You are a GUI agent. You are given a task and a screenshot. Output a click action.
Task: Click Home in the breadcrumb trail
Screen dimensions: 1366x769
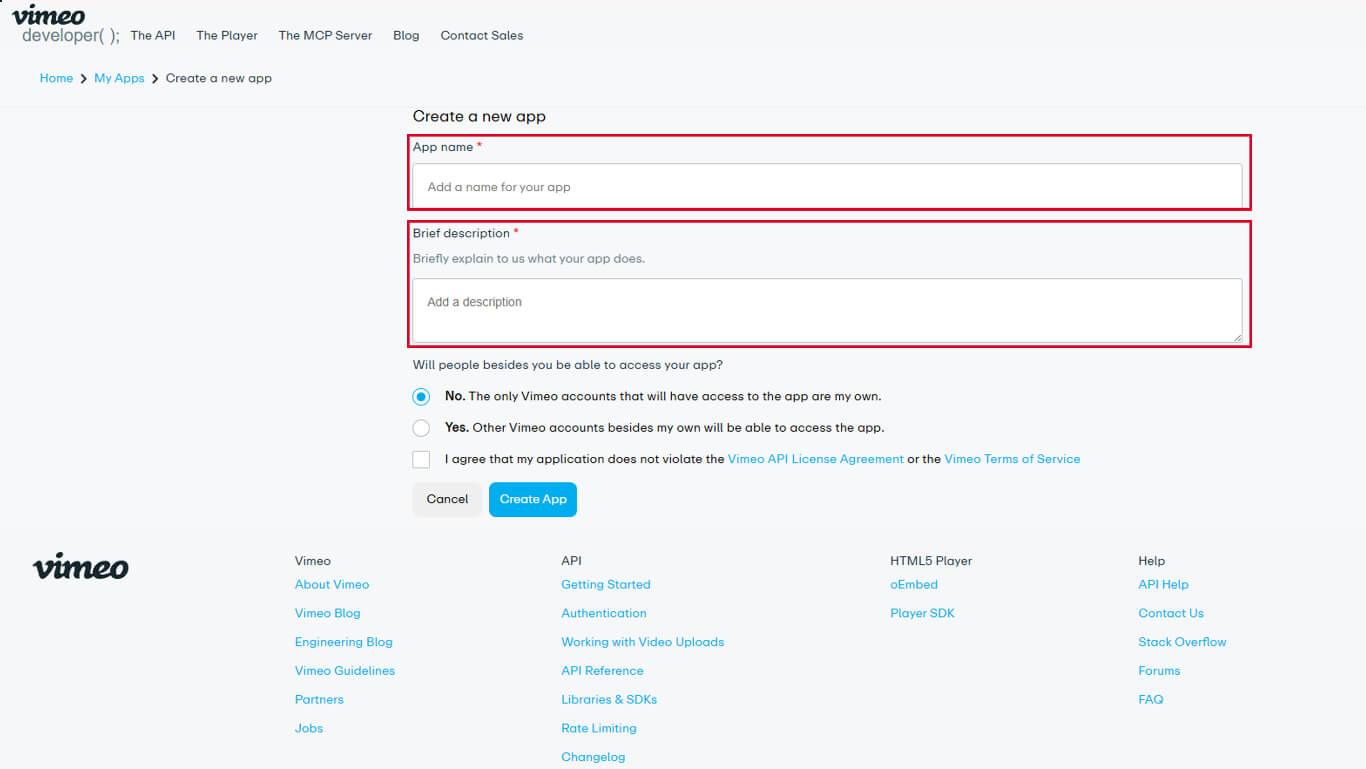click(56, 78)
